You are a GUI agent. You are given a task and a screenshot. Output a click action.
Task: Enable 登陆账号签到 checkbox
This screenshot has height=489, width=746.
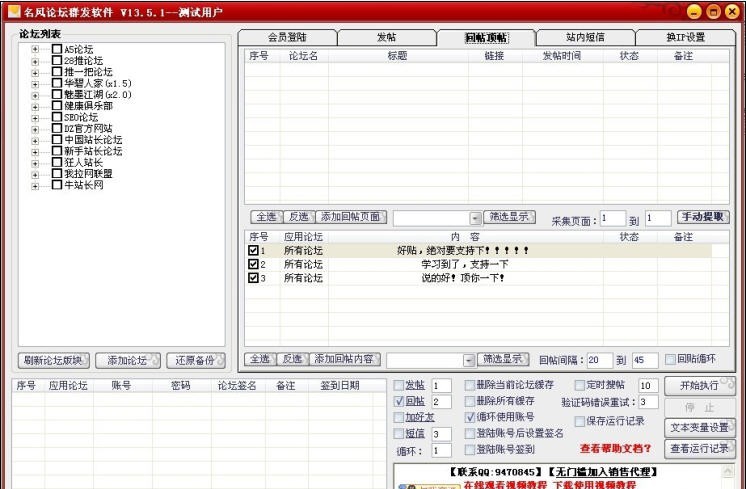click(x=470, y=450)
